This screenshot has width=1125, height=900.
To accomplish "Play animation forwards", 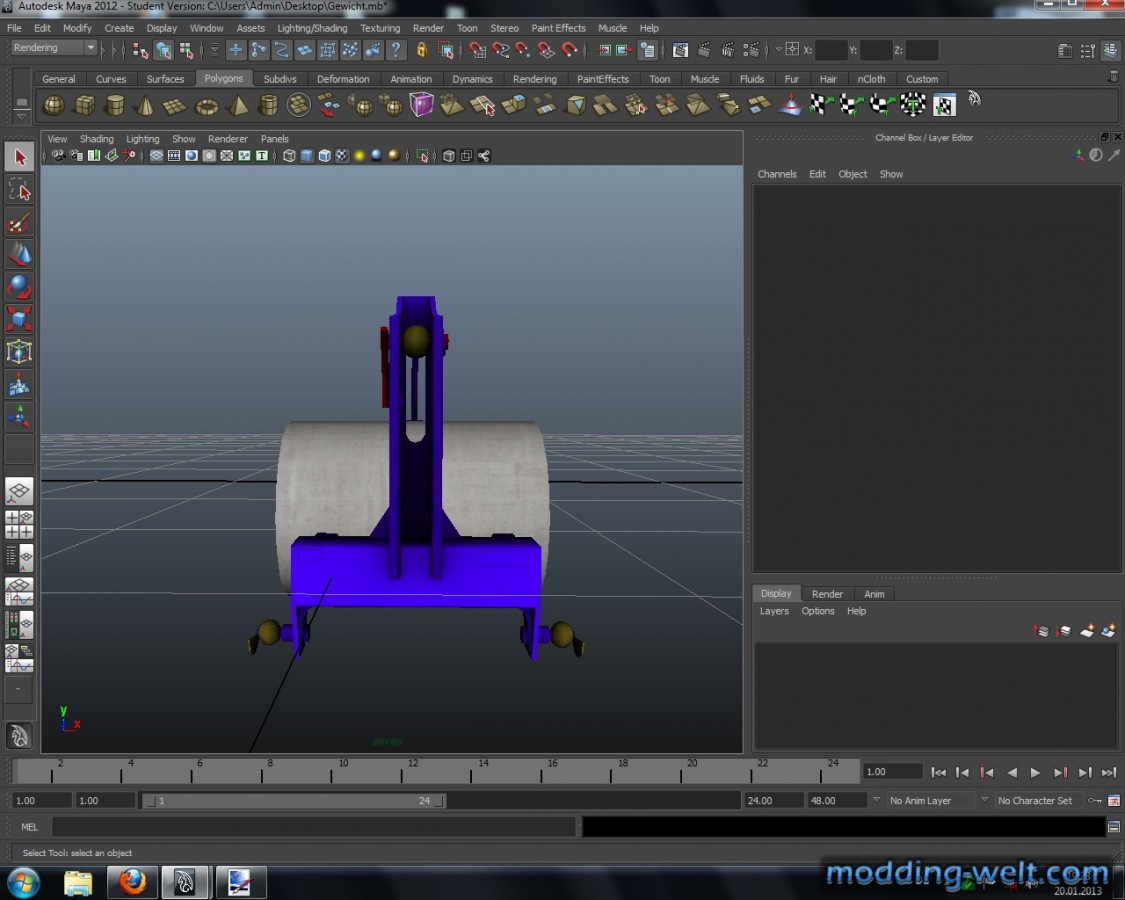I will click(x=1035, y=772).
